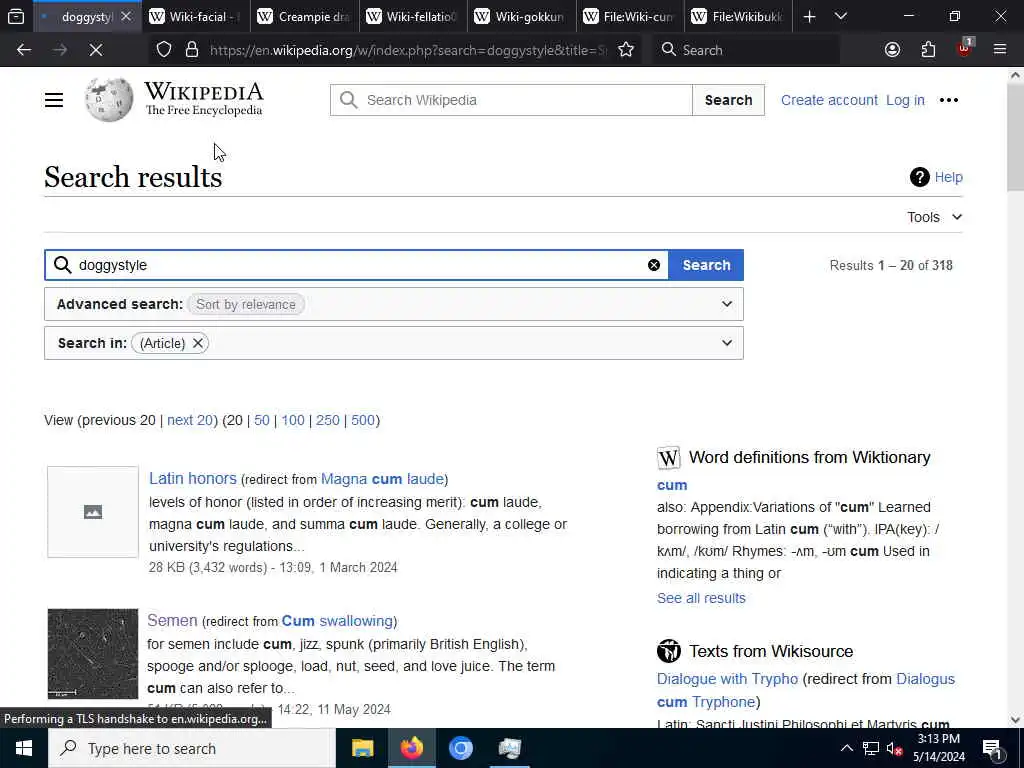
Task: Click the Firefox back arrow
Action: 24,50
